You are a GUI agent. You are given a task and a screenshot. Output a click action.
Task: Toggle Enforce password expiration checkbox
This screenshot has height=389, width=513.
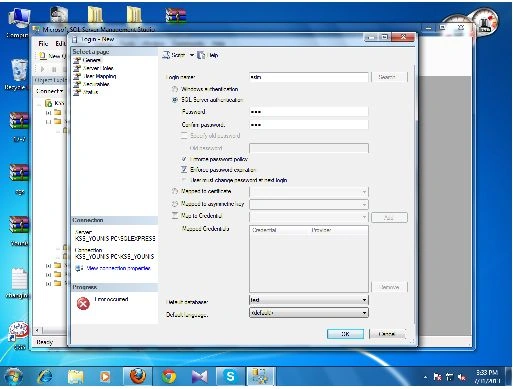point(184,170)
